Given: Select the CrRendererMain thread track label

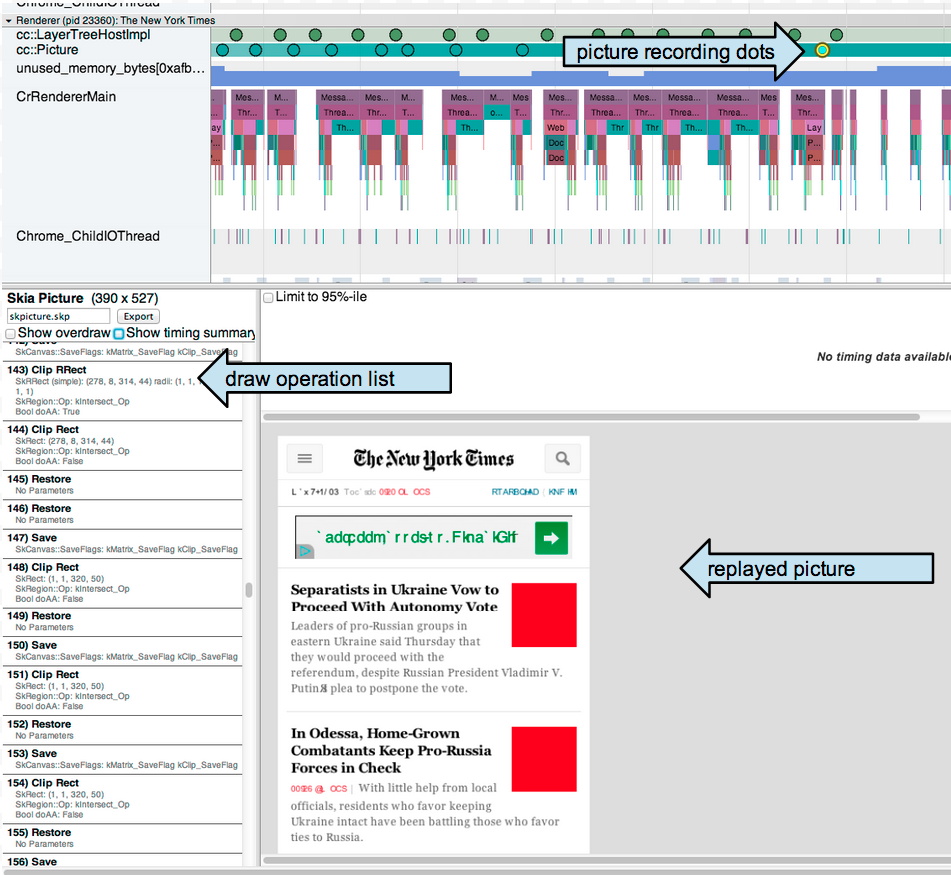Looking at the screenshot, I should [x=66, y=96].
